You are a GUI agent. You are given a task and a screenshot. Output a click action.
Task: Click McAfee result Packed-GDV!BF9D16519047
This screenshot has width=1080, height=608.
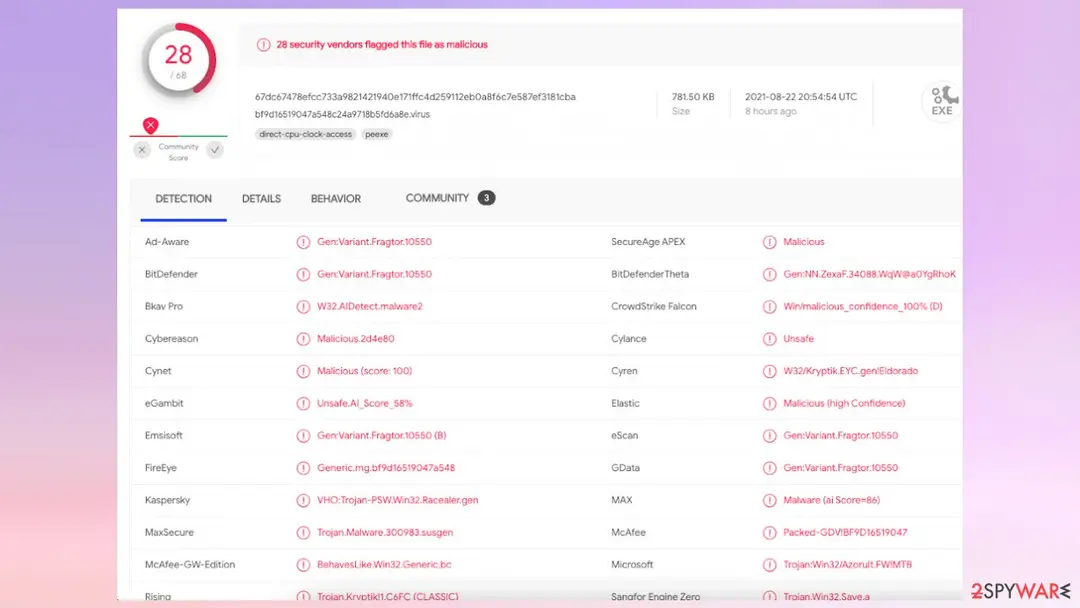[x=845, y=532]
